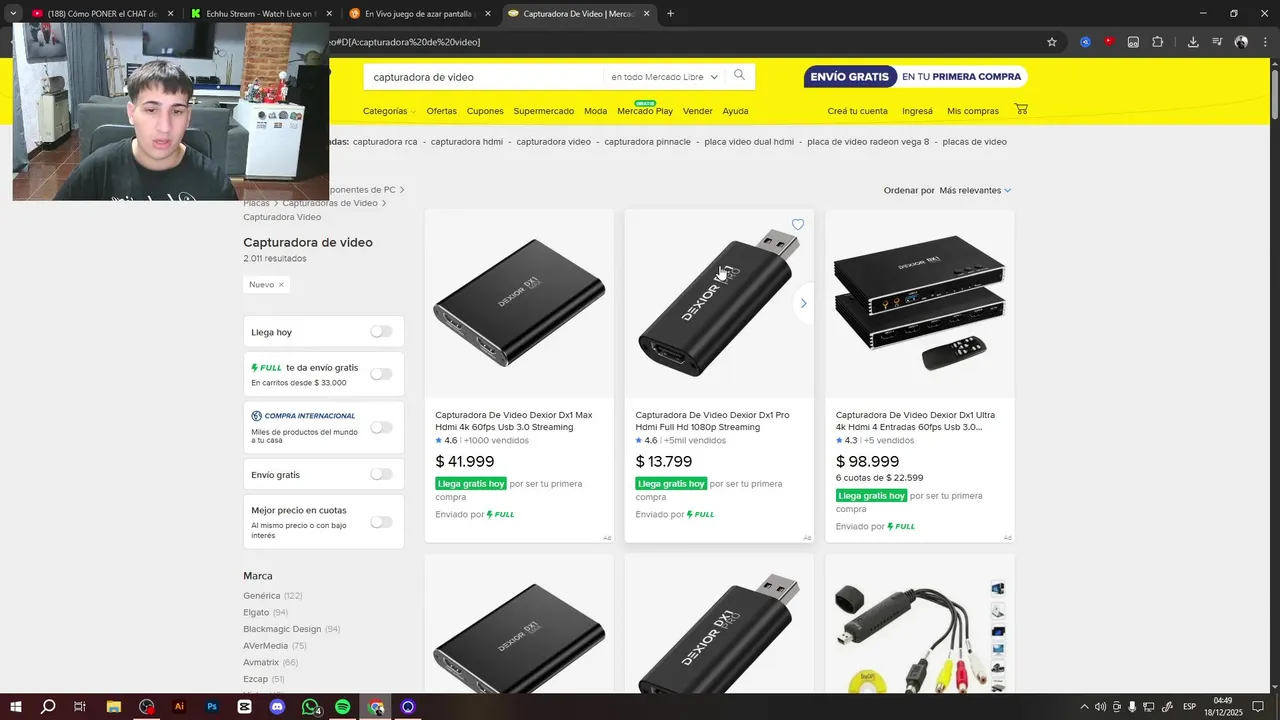Filter by brand Blackmagic Design
Viewport: 1280px width, 720px height.
point(282,629)
